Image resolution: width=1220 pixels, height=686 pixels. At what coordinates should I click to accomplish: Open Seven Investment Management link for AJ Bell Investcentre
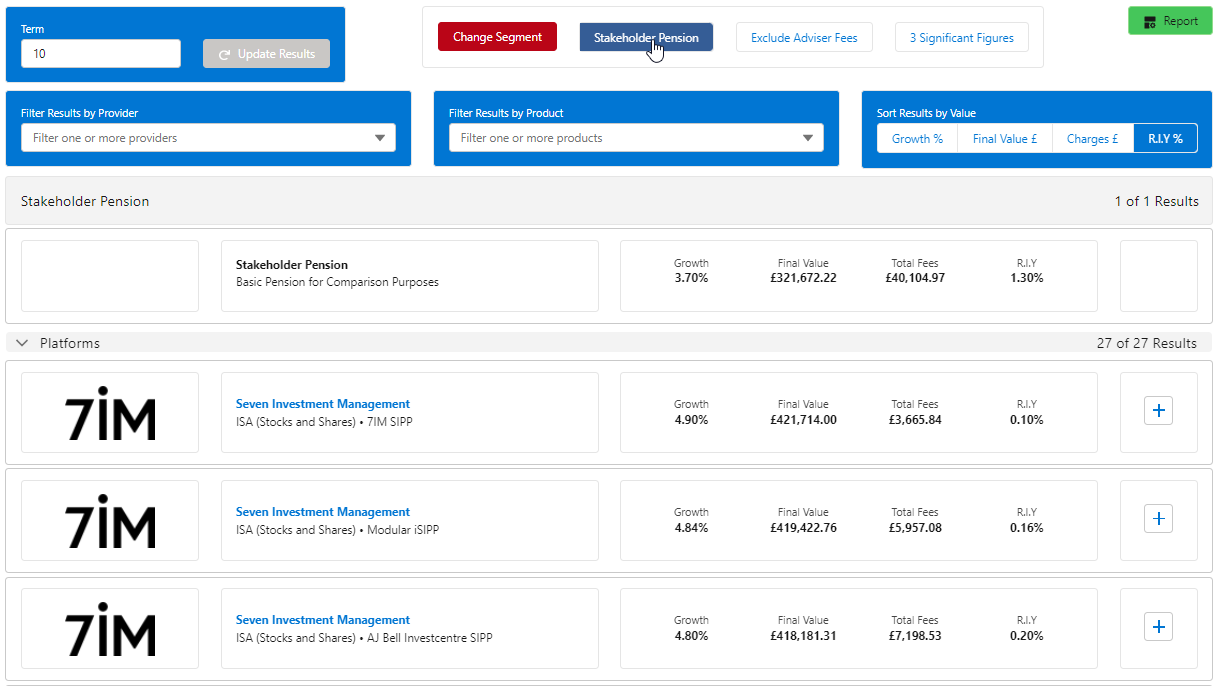[323, 620]
